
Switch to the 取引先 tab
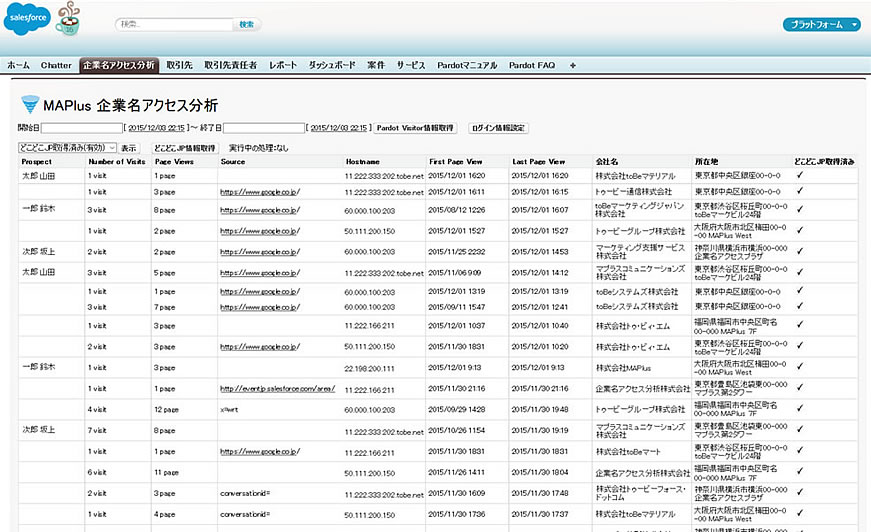click(x=179, y=66)
